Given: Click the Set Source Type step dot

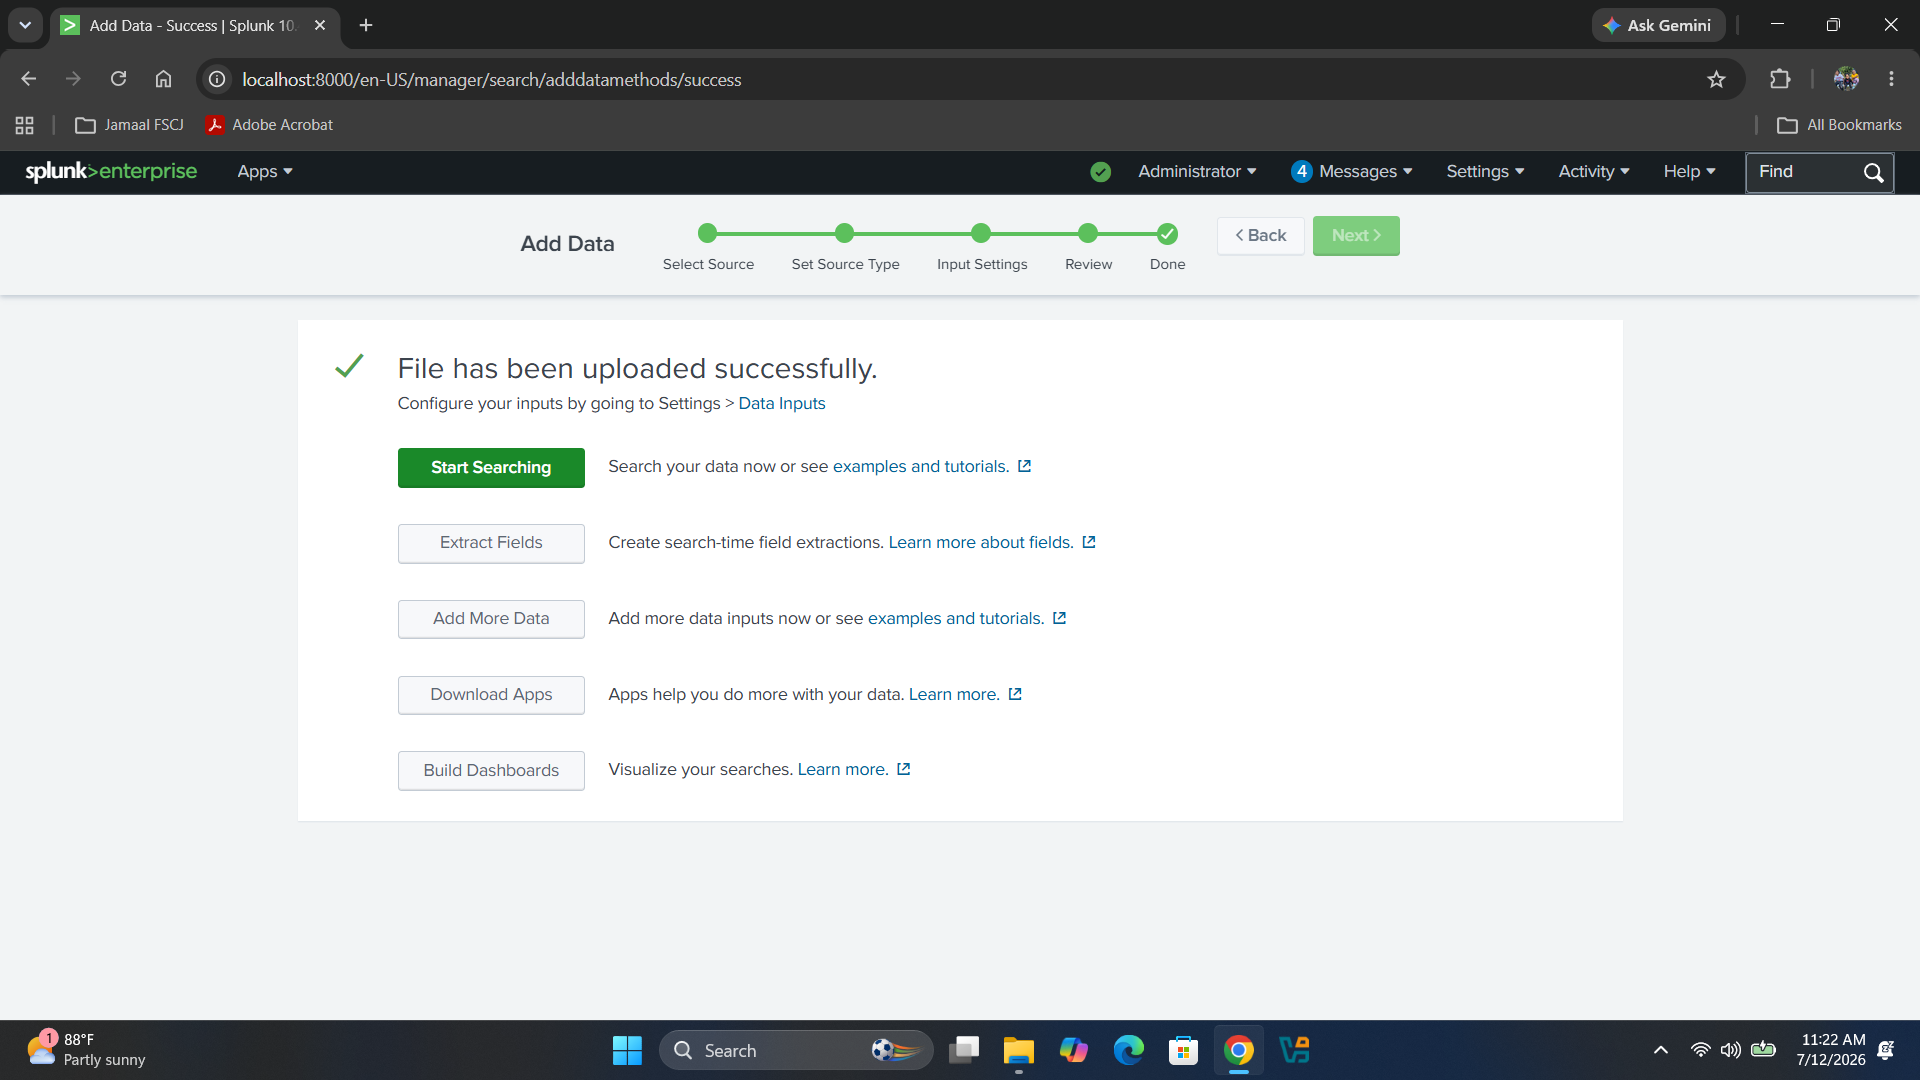Looking at the screenshot, I should click(x=845, y=233).
